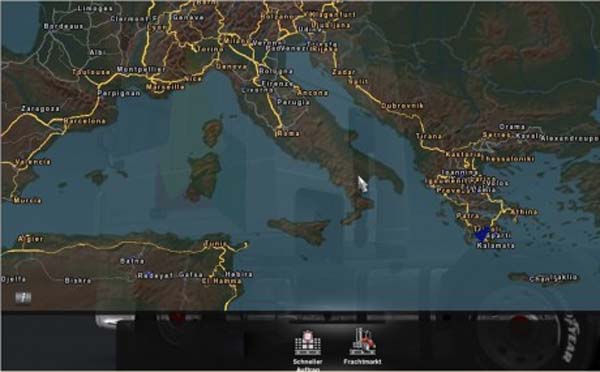
Task: Select Bologna on the map
Action: (276, 71)
